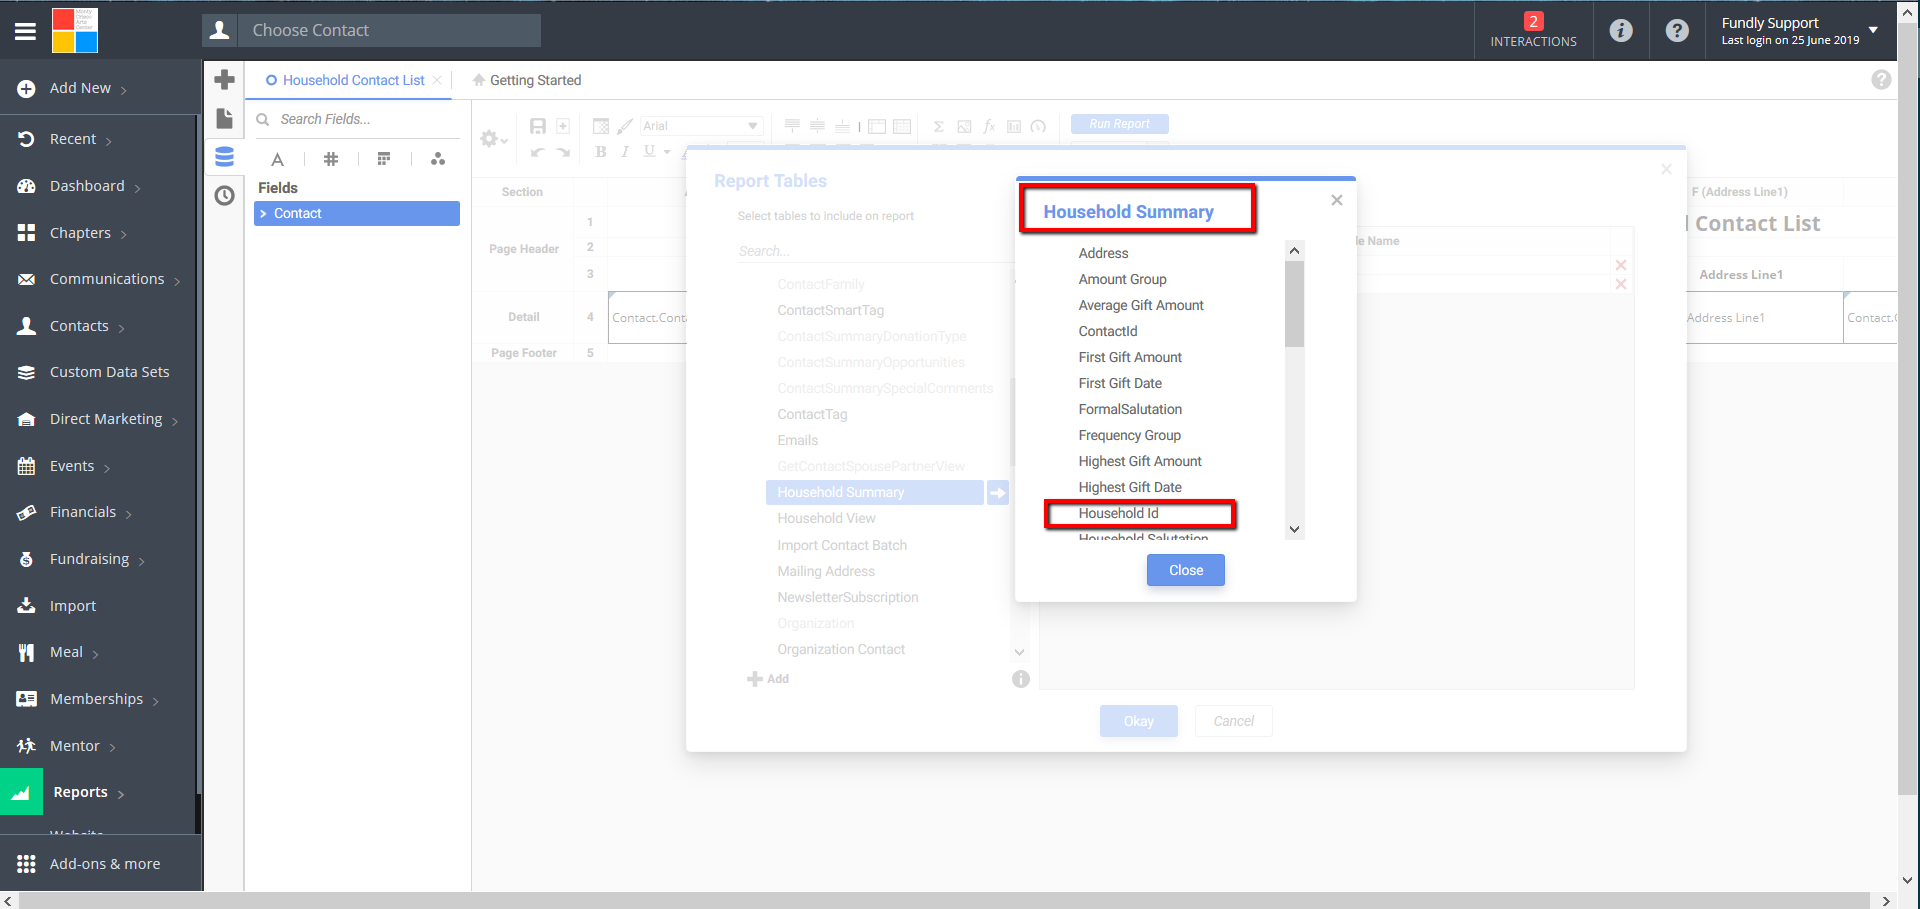Open the clock history icon in the side strip

click(x=225, y=195)
